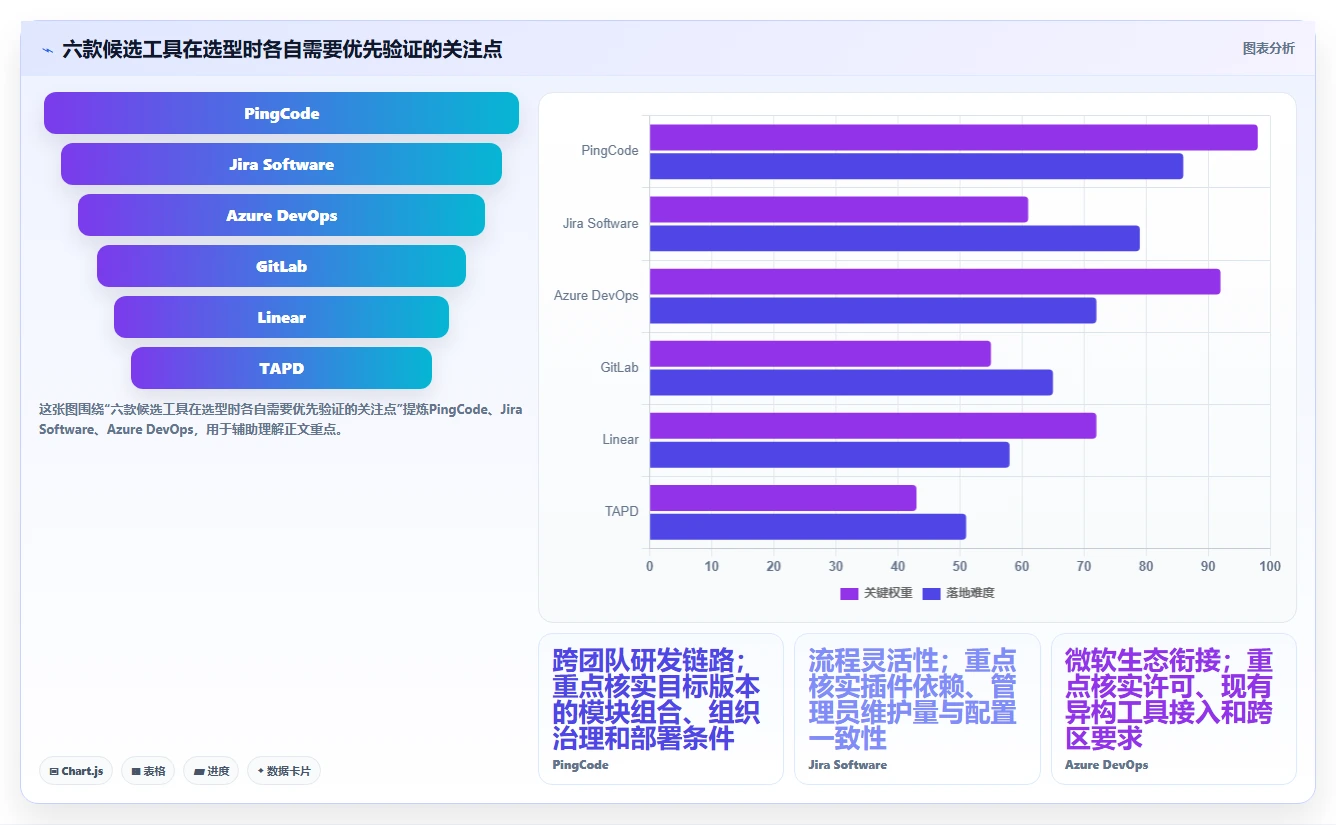Click the GitLab y-axis label
1336x825 pixels.
tap(619, 367)
